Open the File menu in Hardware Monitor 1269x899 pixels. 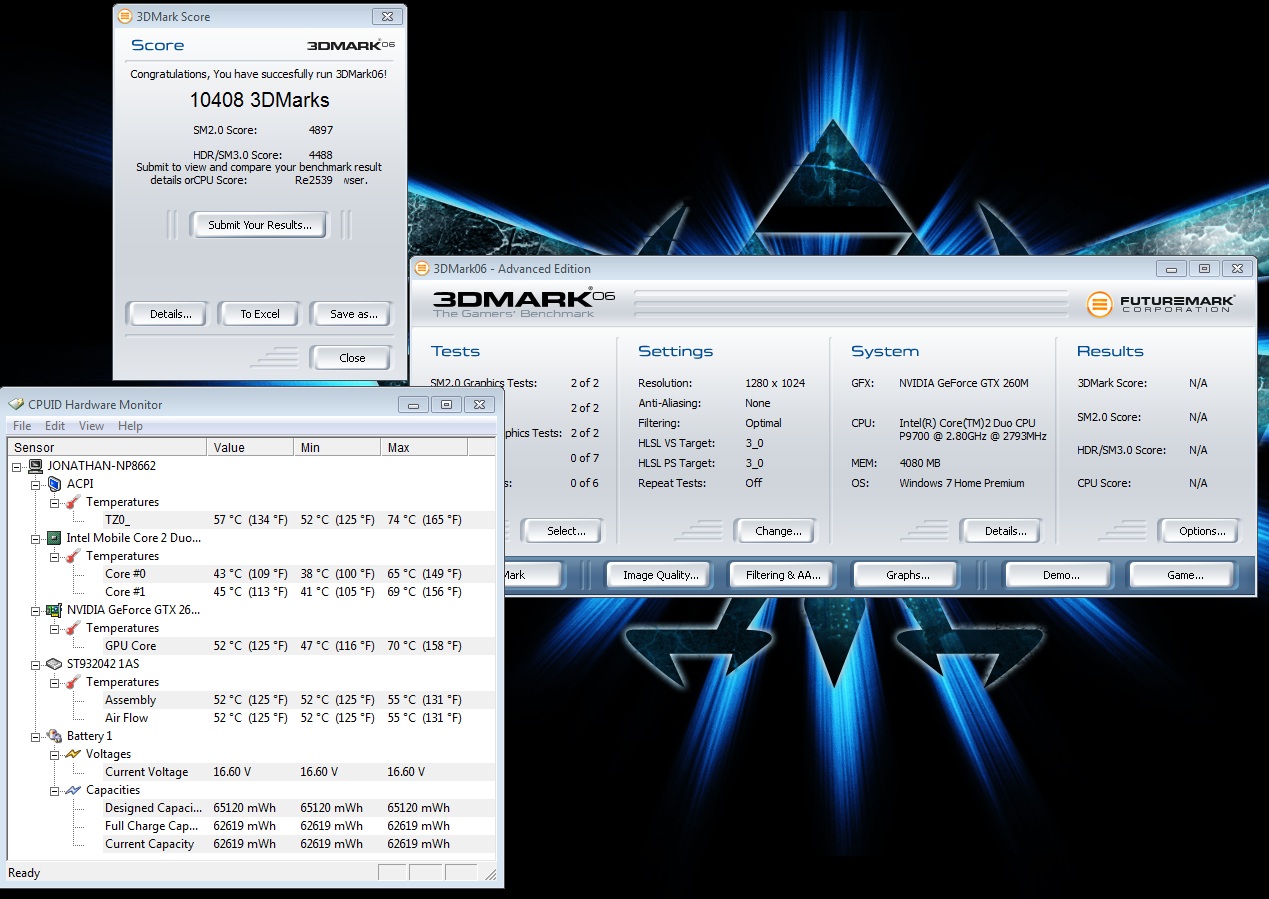[x=22, y=426]
